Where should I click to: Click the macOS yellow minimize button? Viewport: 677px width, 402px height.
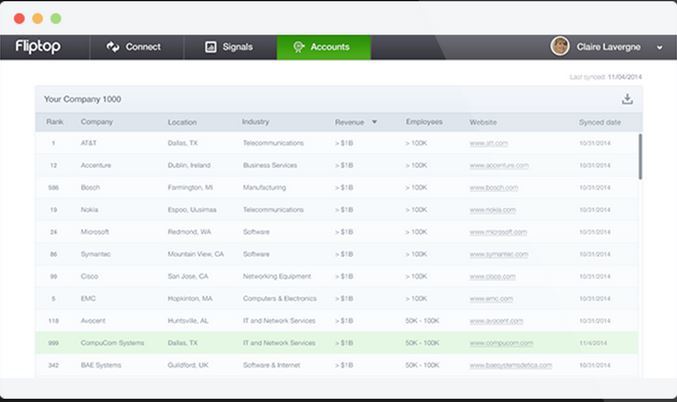click(38, 19)
